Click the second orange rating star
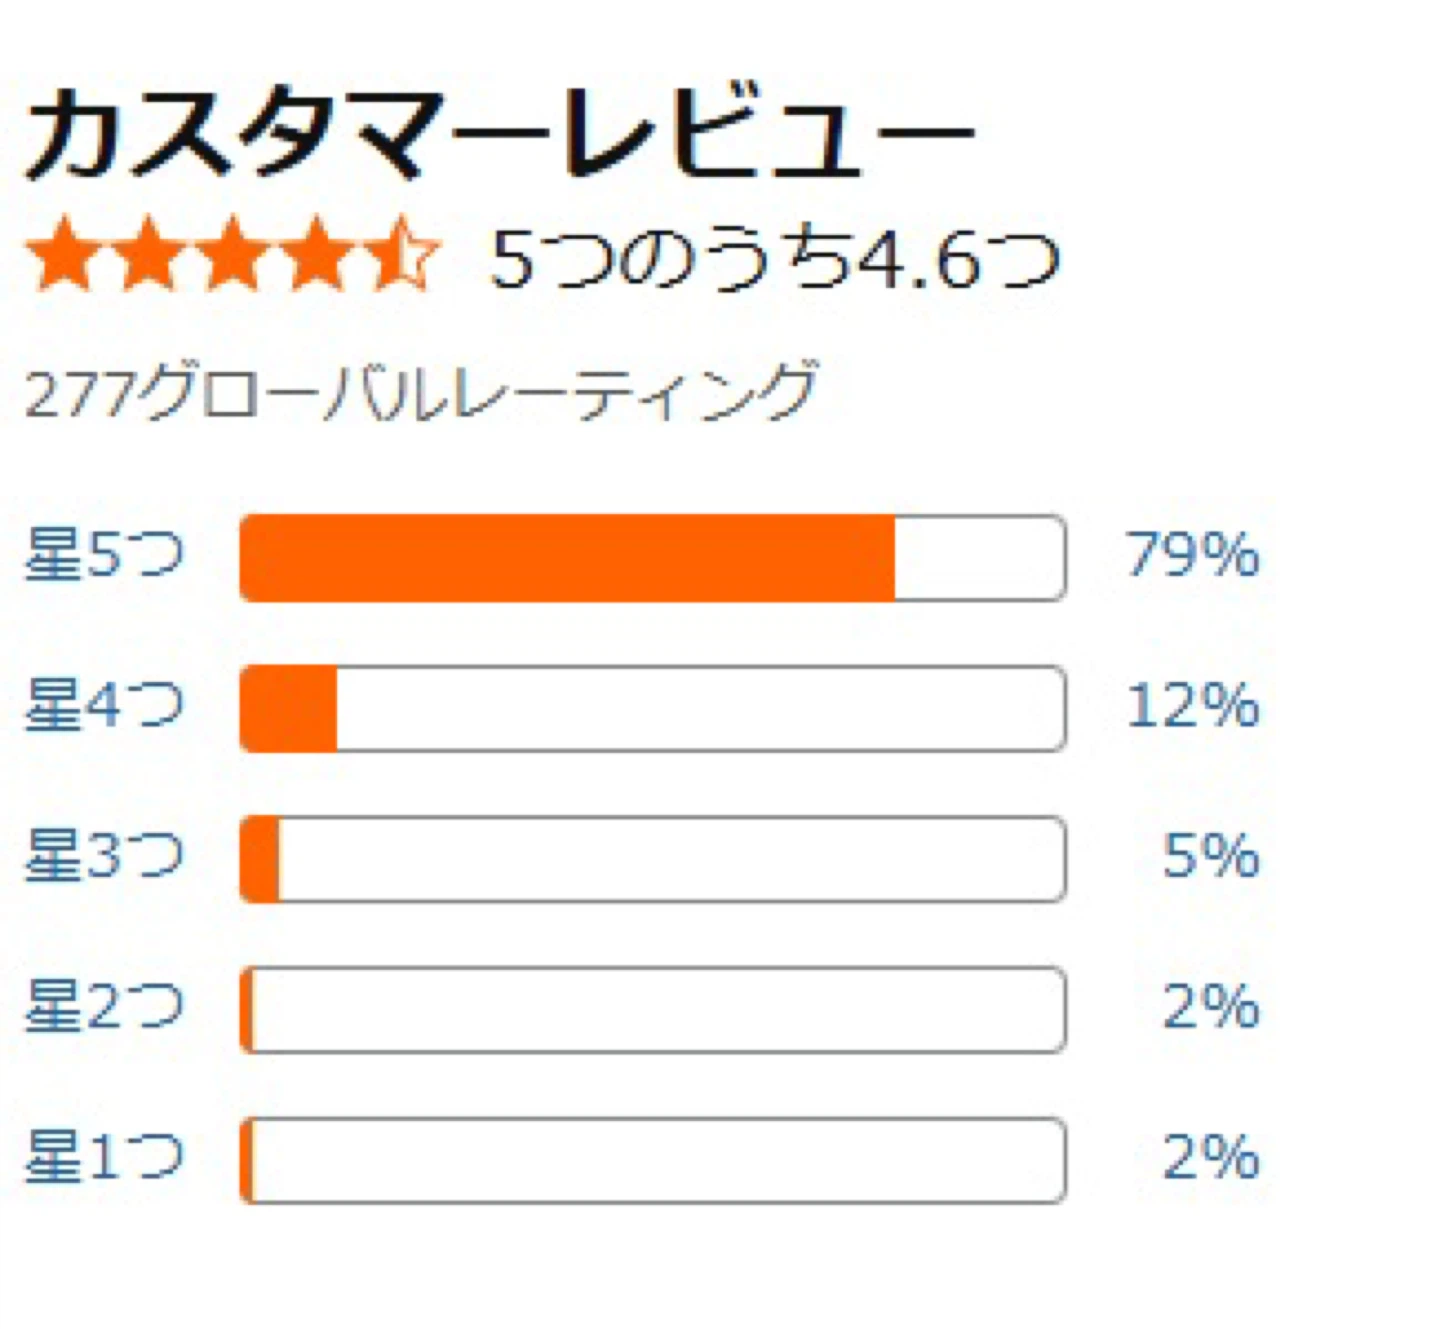 [x=149, y=255]
